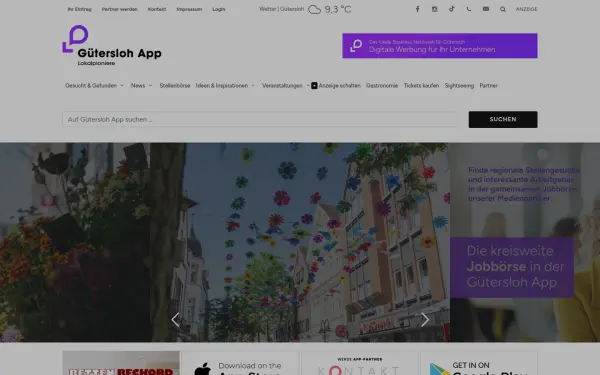
Task: Open the TikTok icon link
Action: tap(452, 9)
